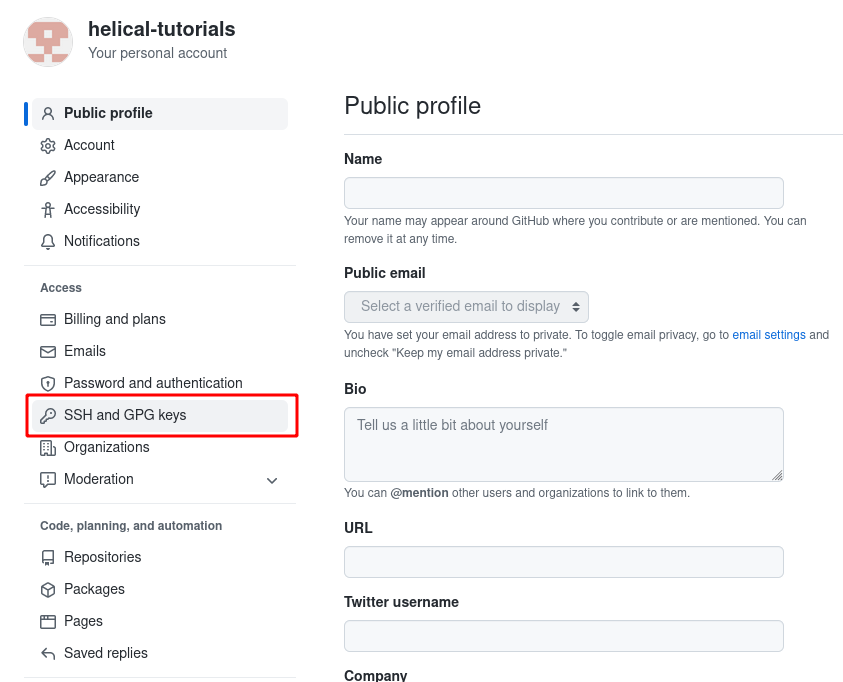Click the bell icon beside Notifications
This screenshot has height=682, width=843.
(x=48, y=242)
